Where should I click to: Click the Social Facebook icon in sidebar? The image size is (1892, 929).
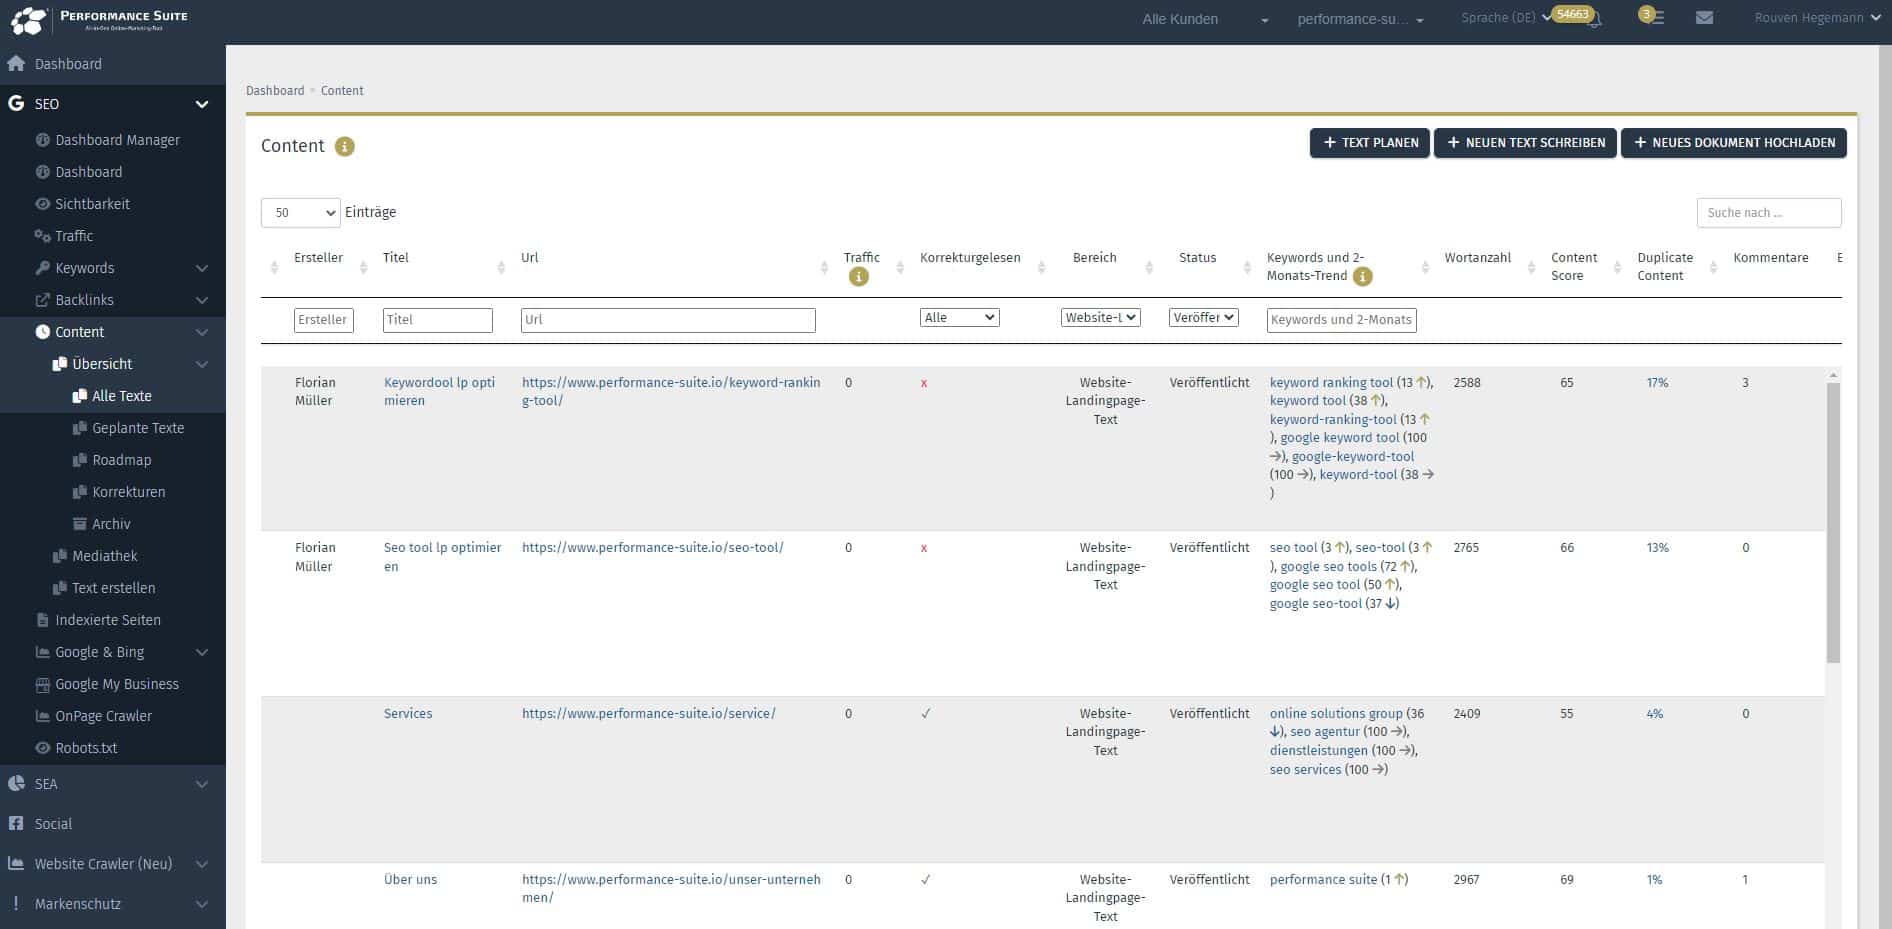[x=15, y=824]
